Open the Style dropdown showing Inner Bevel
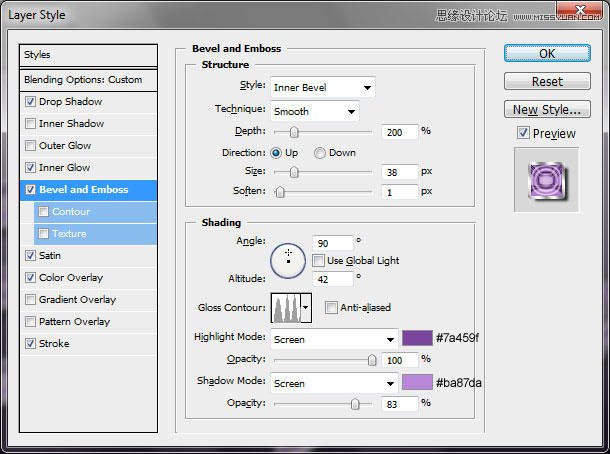The height and width of the screenshot is (454, 610). (x=323, y=88)
